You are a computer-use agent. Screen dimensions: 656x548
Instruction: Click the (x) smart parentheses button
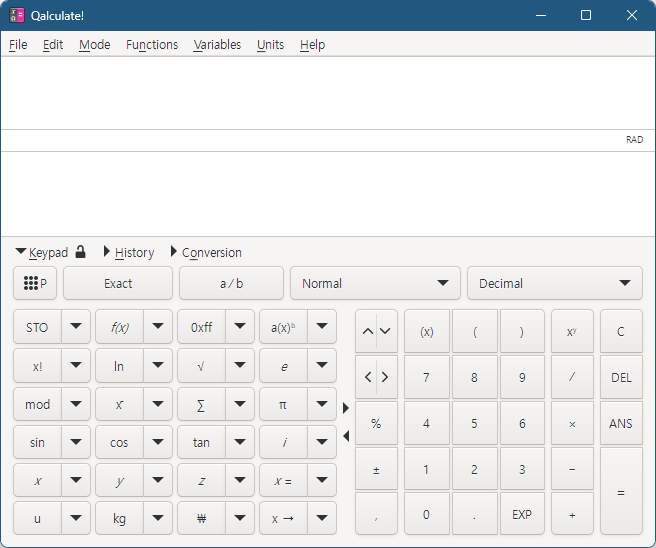[x=427, y=331]
